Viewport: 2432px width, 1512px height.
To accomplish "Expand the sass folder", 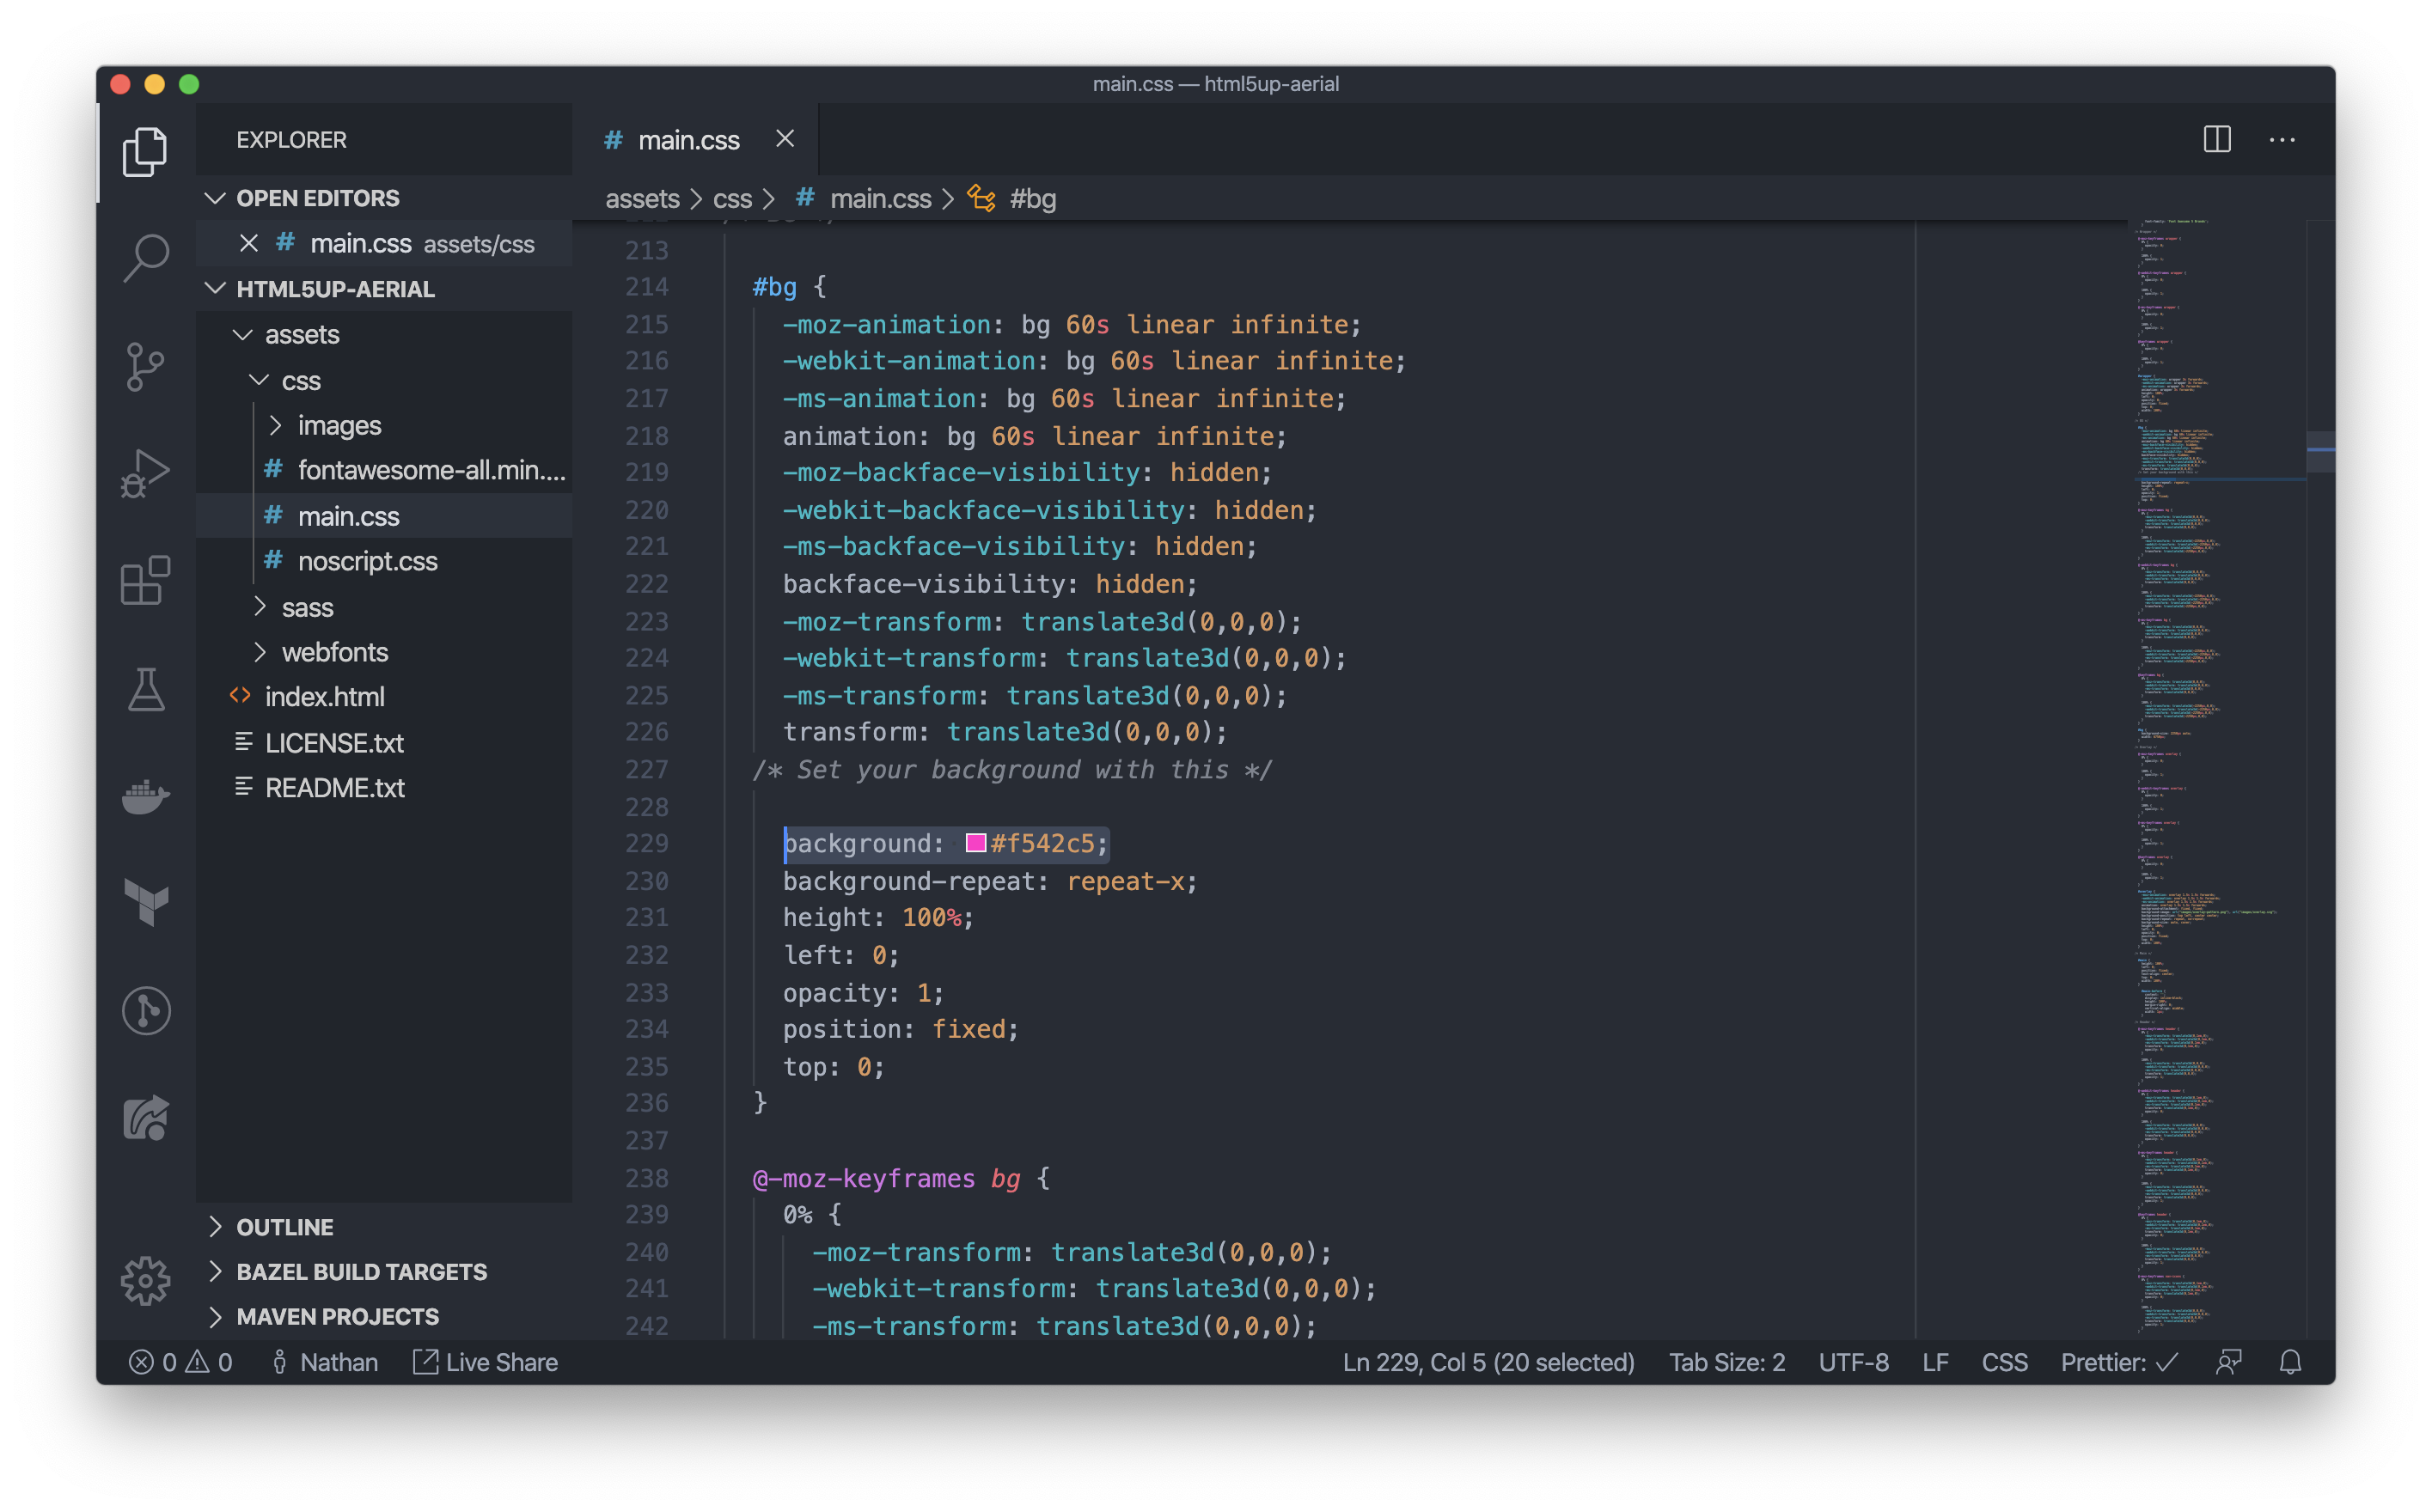I will click(307, 607).
